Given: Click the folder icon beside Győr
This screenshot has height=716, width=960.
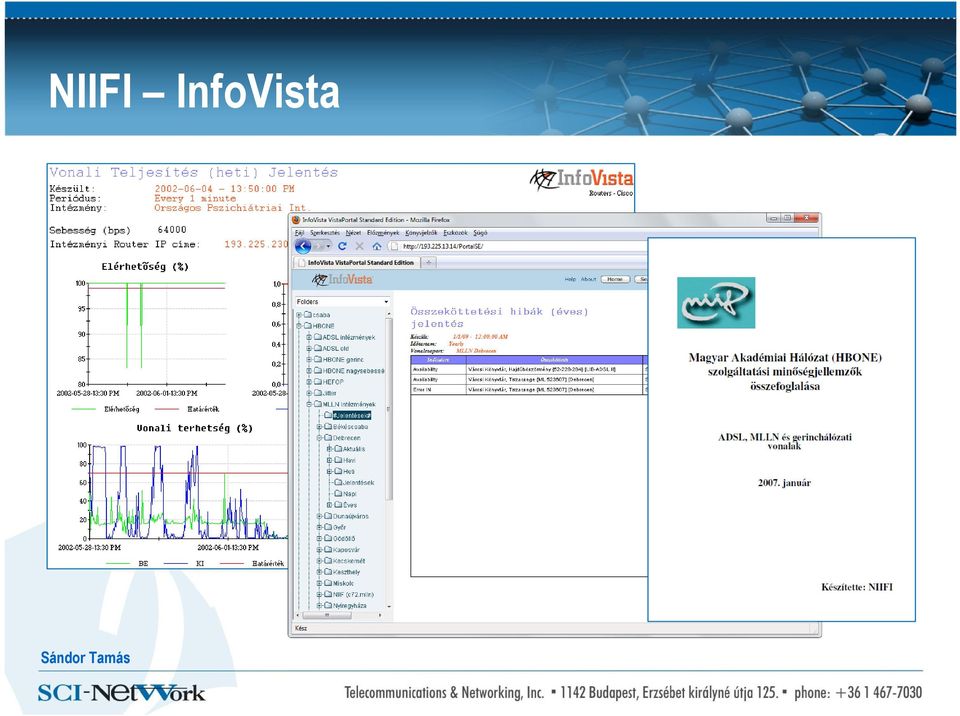Looking at the screenshot, I should pyautogui.click(x=328, y=527).
